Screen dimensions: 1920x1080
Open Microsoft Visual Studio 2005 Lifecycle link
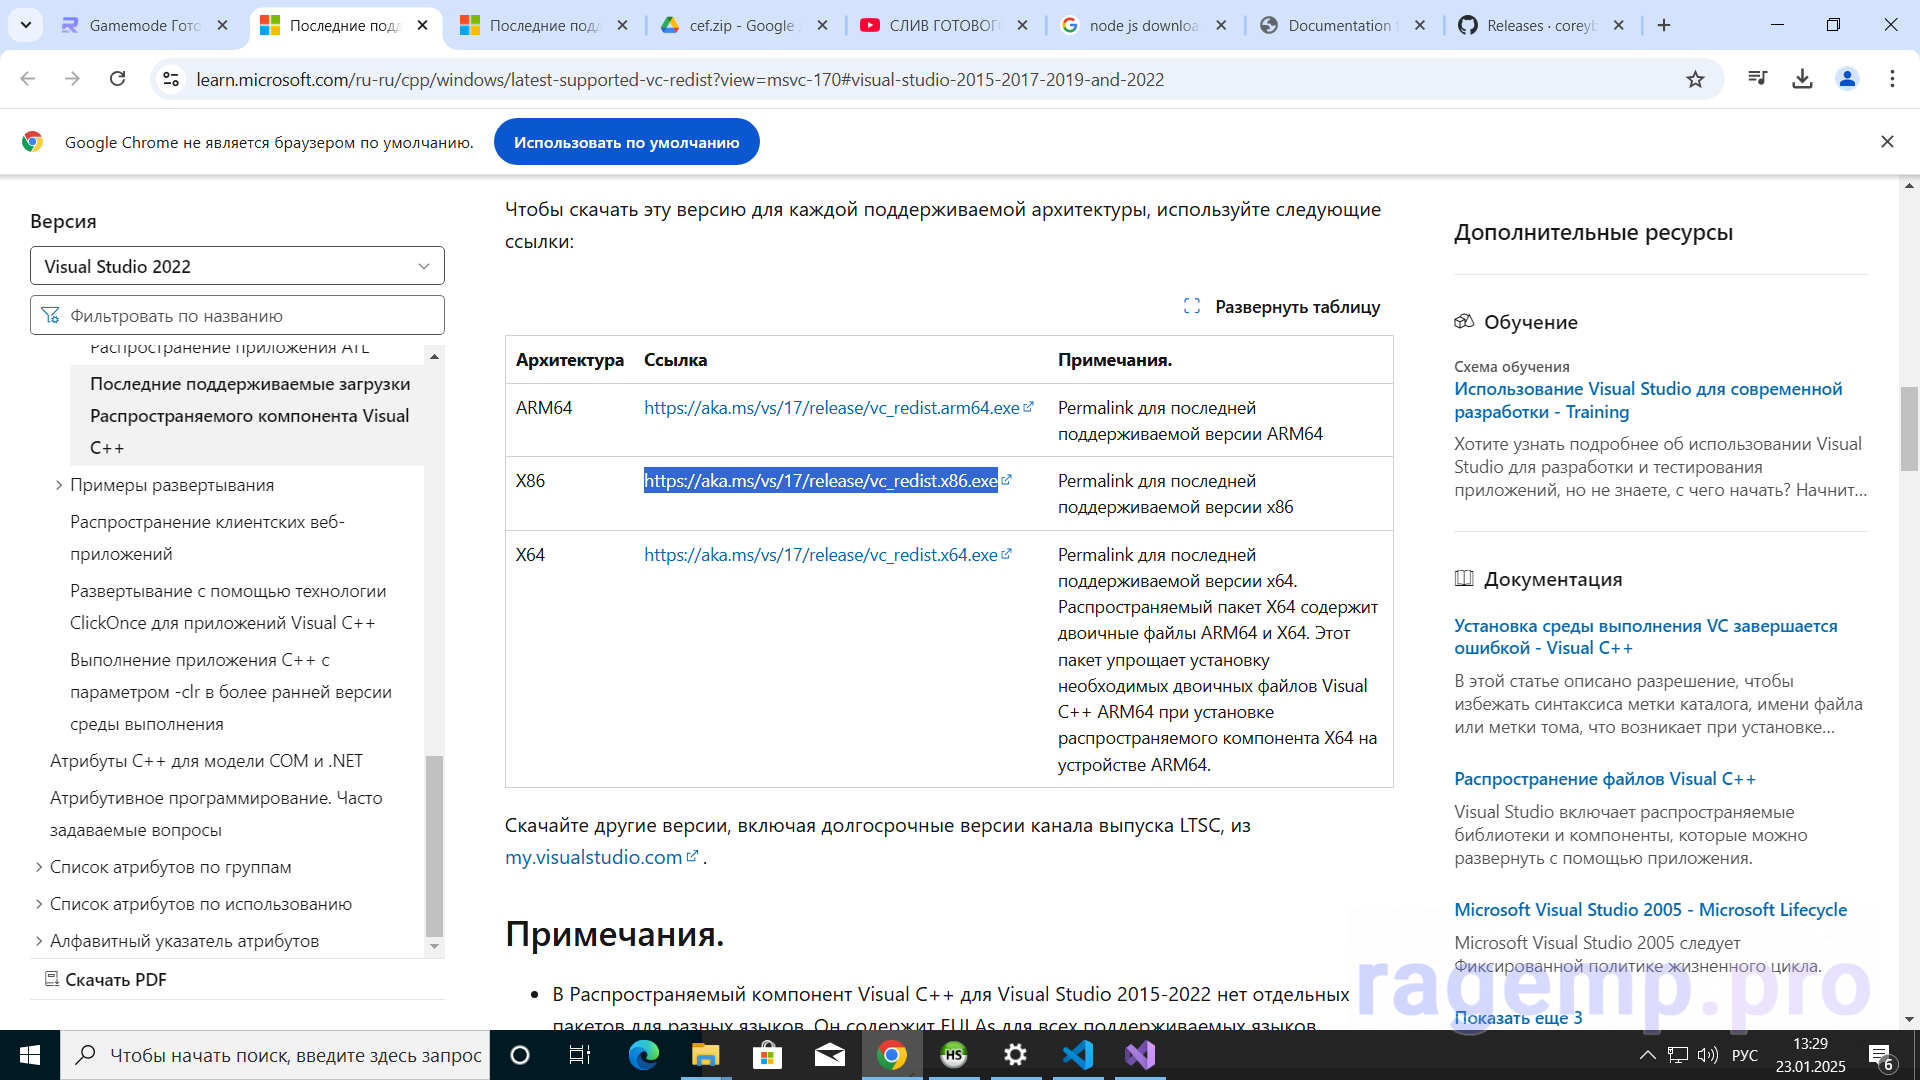pyautogui.click(x=1651, y=910)
